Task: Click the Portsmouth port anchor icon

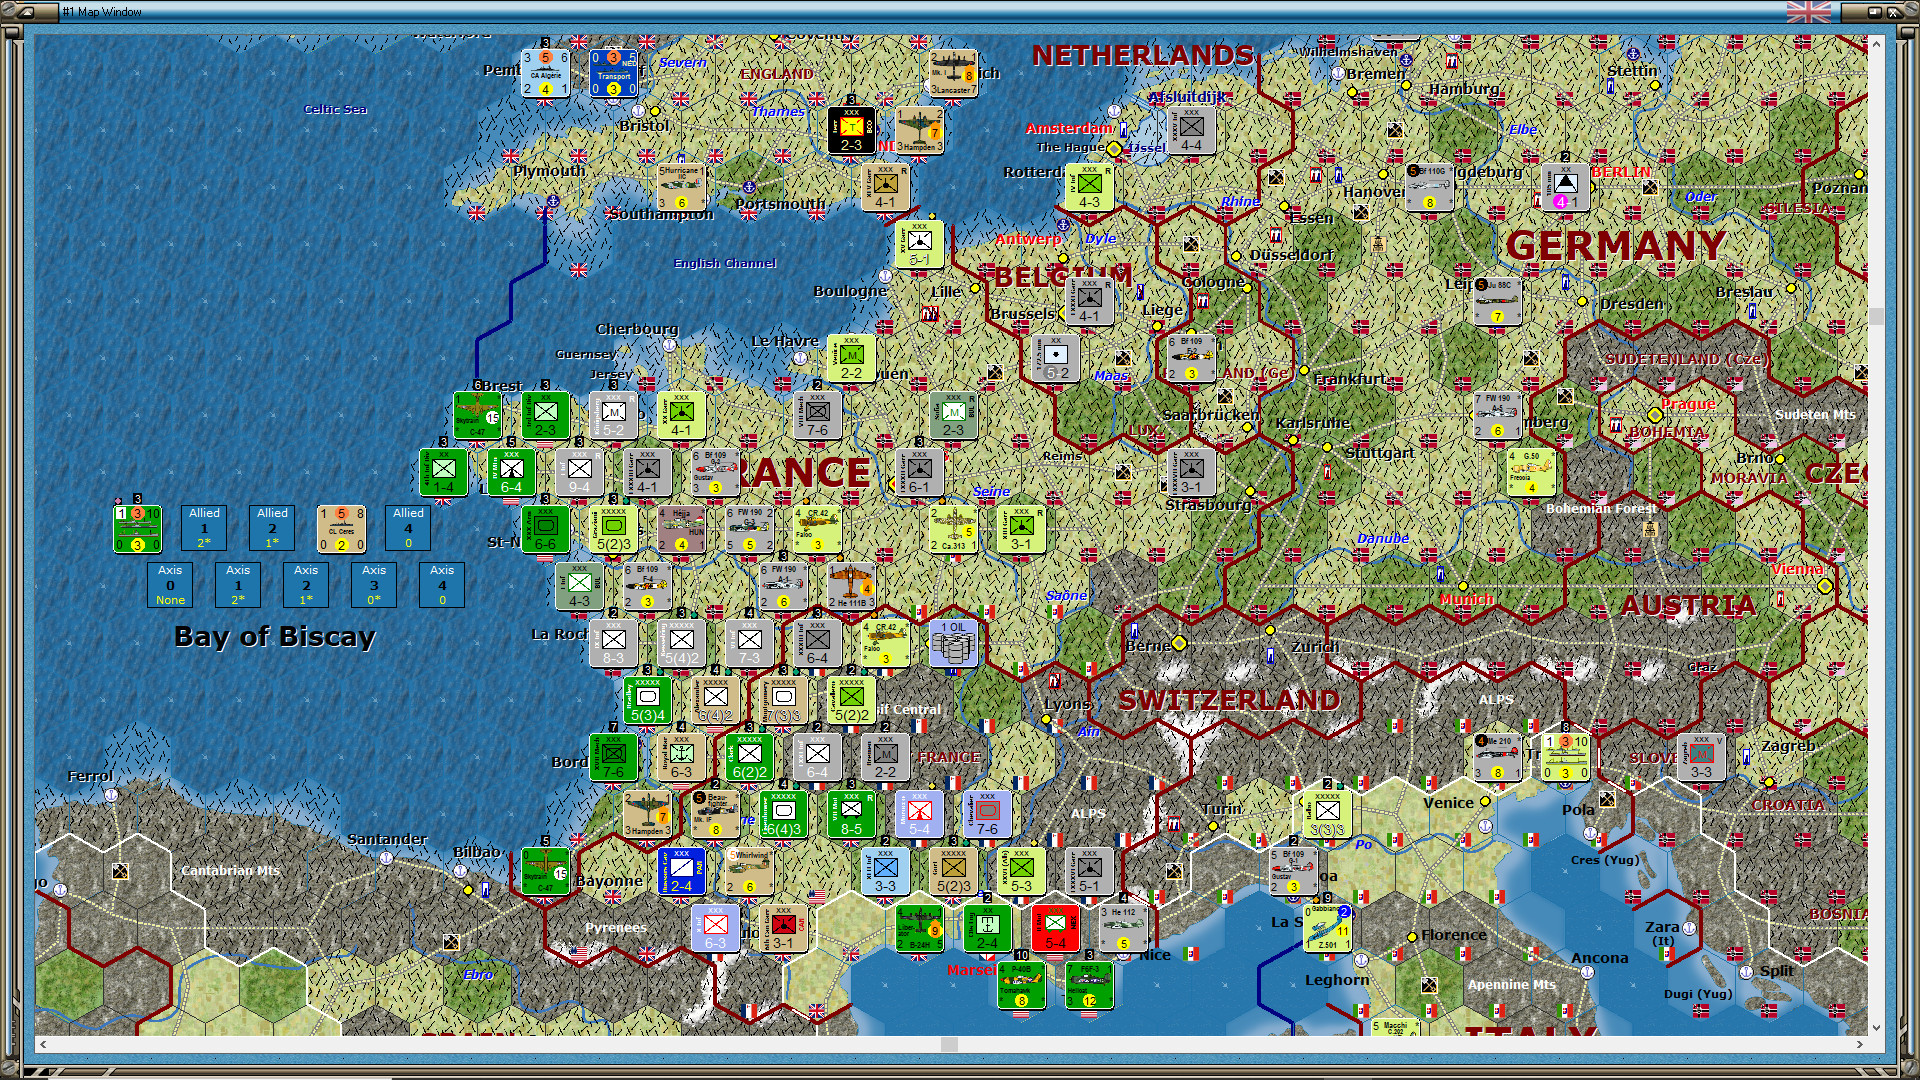Action: click(x=749, y=187)
